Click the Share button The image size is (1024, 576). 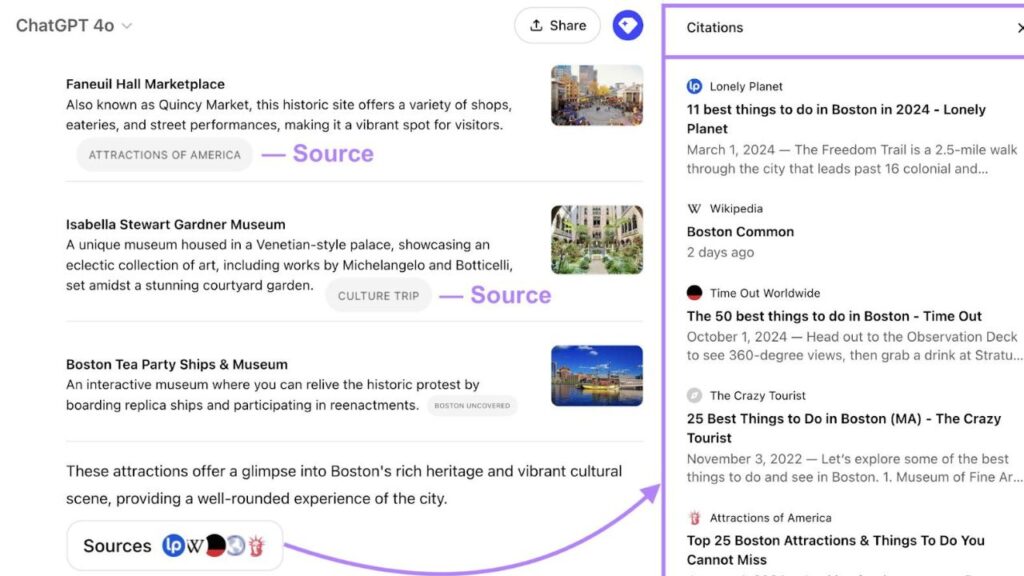pyautogui.click(x=557, y=25)
